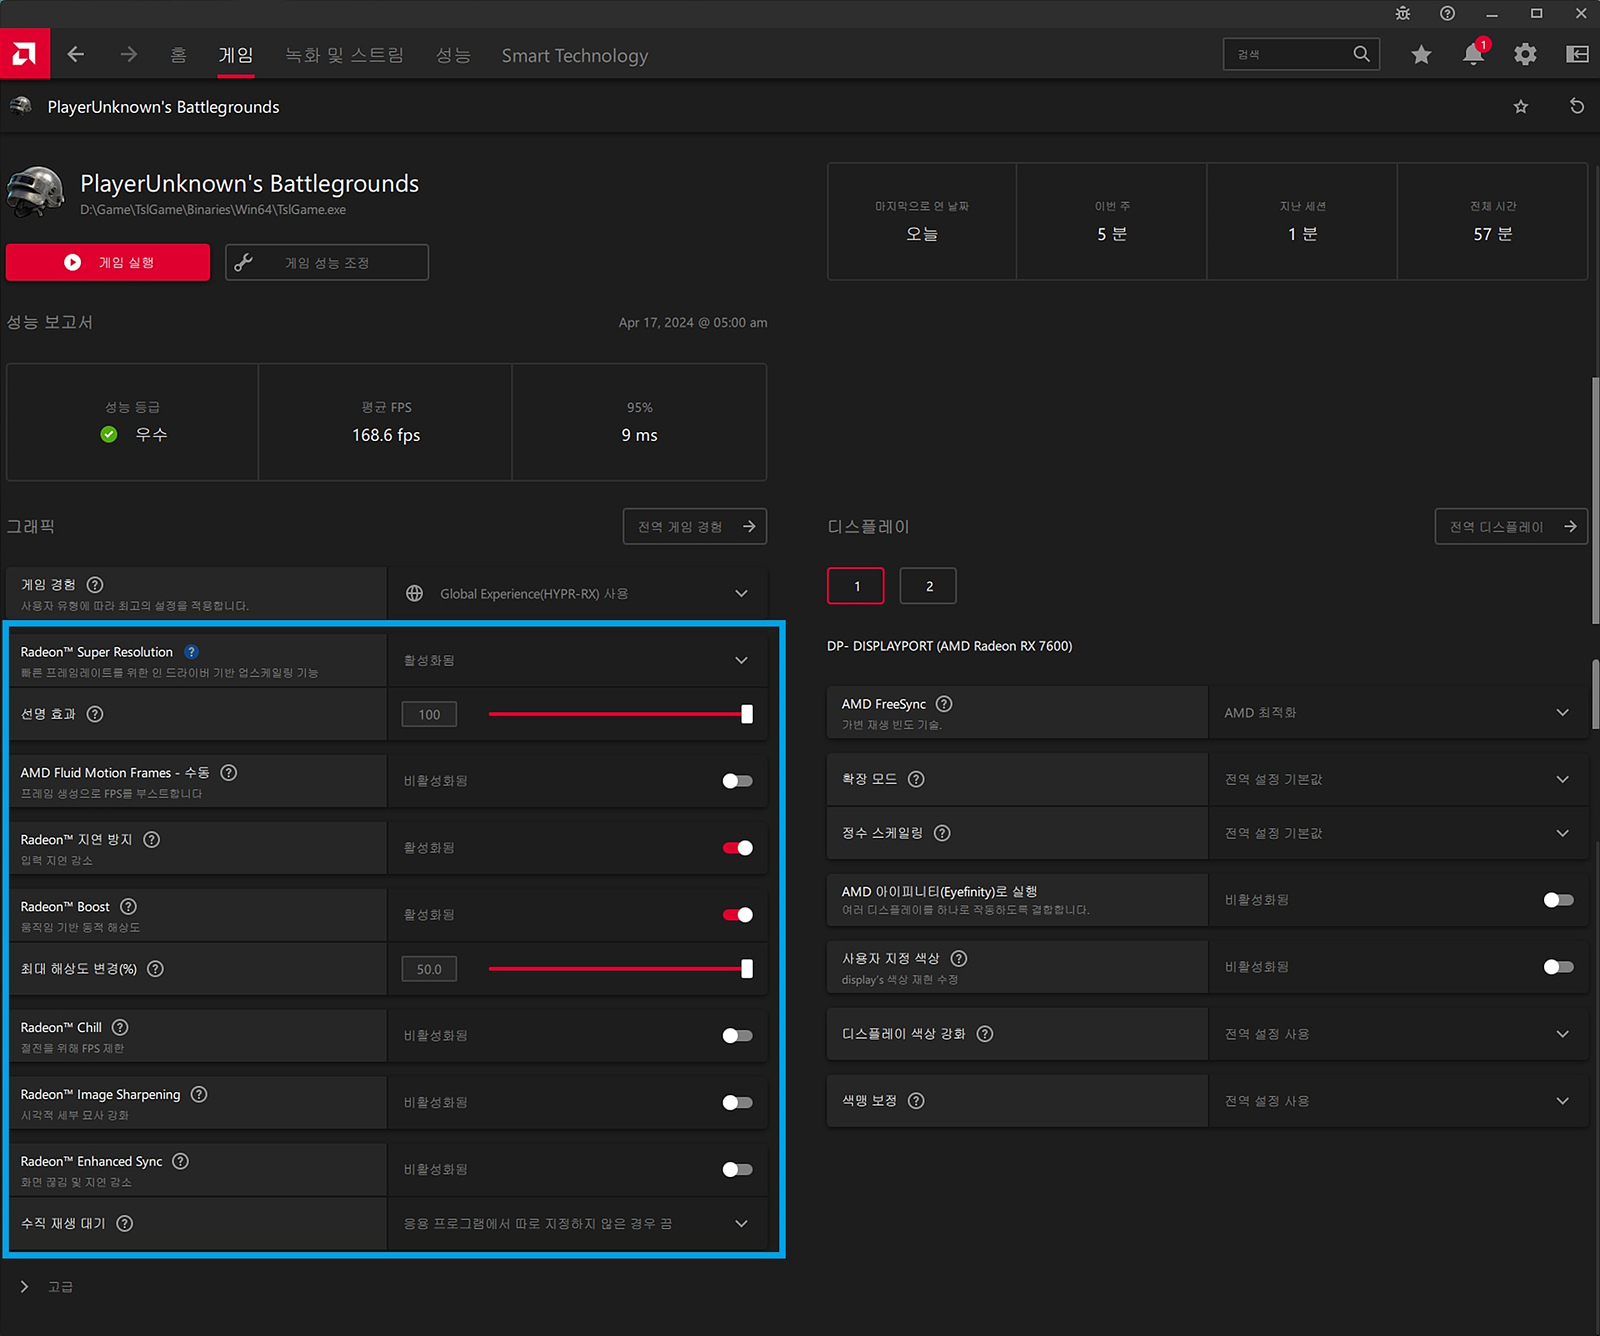Click the red 게임 실행 button
The image size is (1600, 1336).
coord(108,263)
